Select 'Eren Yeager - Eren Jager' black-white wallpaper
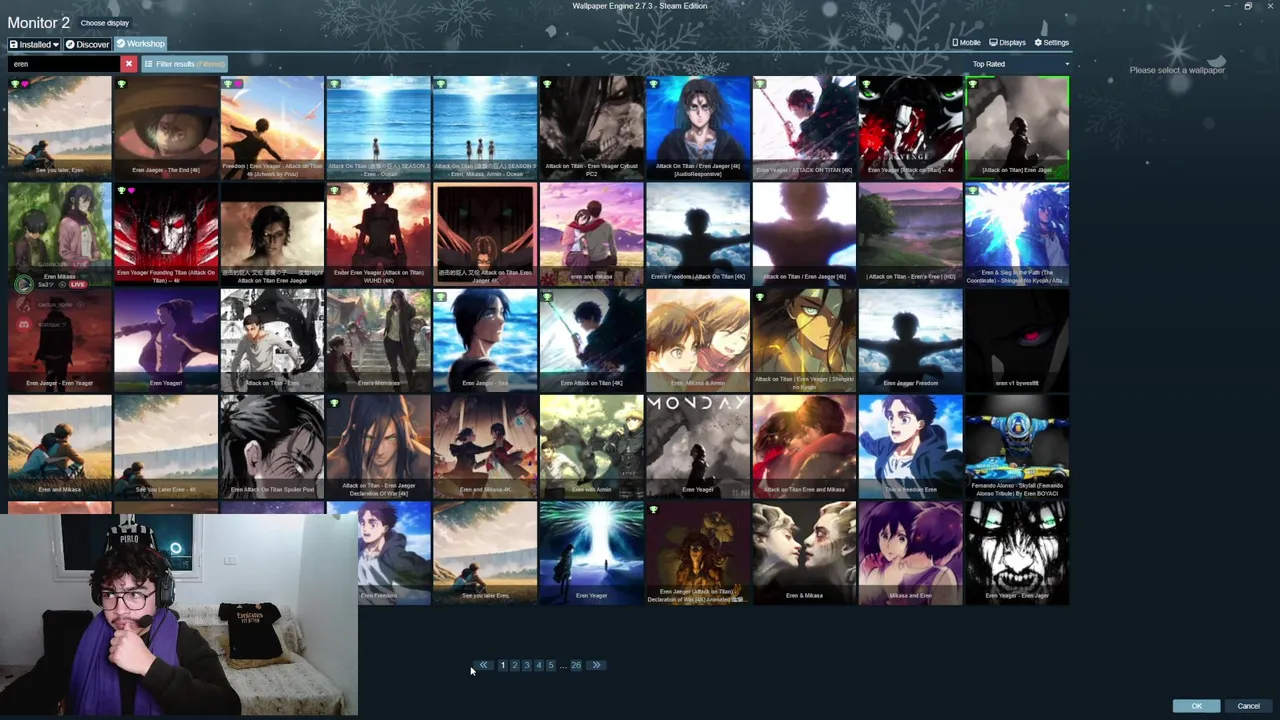This screenshot has height=720, width=1280. pyautogui.click(x=1017, y=553)
